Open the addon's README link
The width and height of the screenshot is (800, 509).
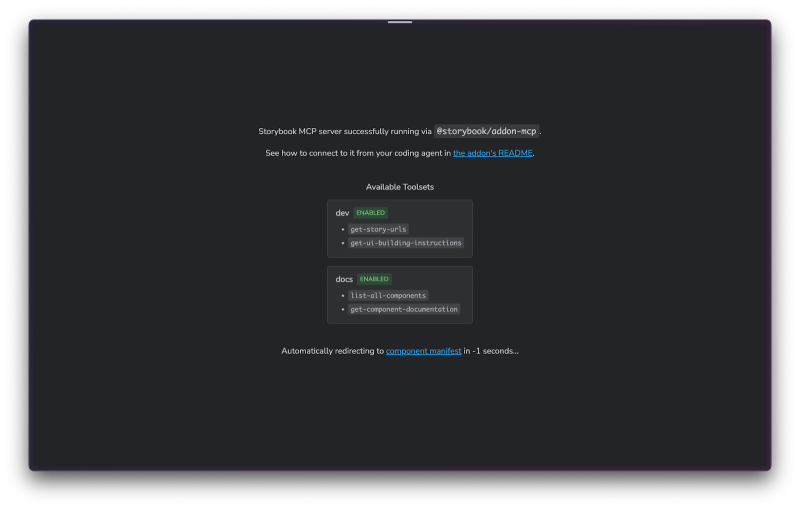click(492, 153)
